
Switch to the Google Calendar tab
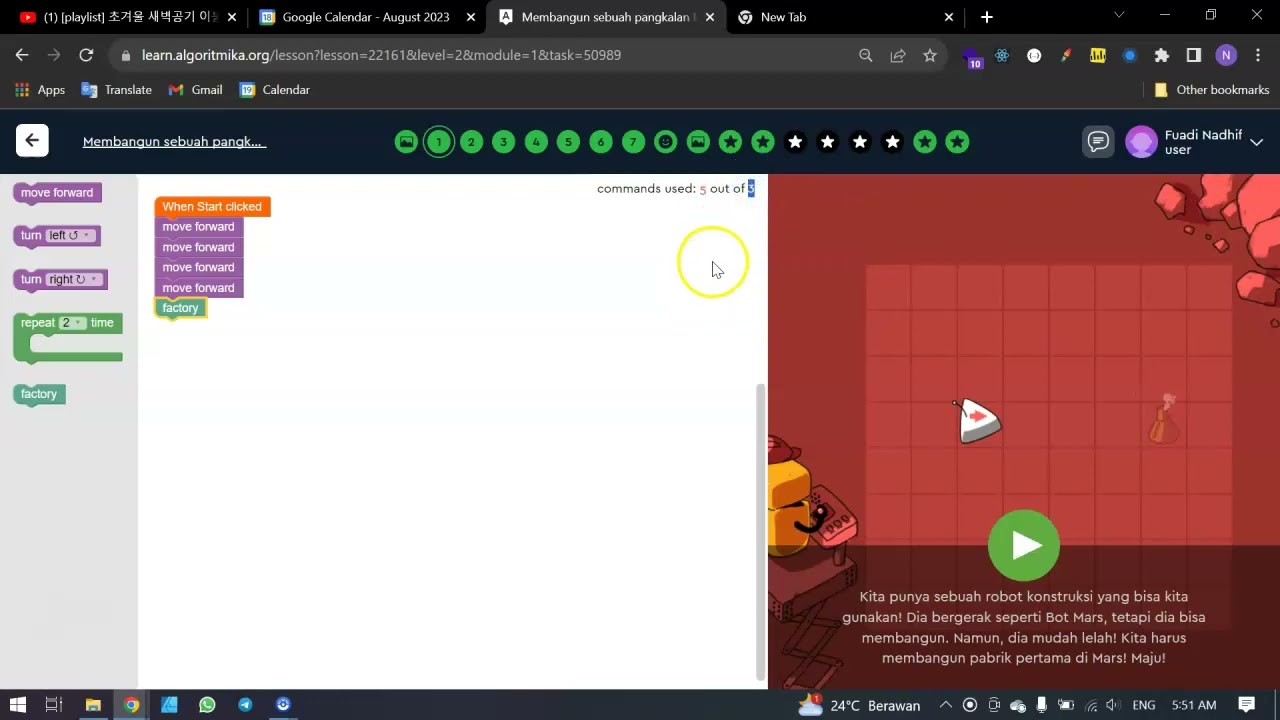click(x=365, y=17)
